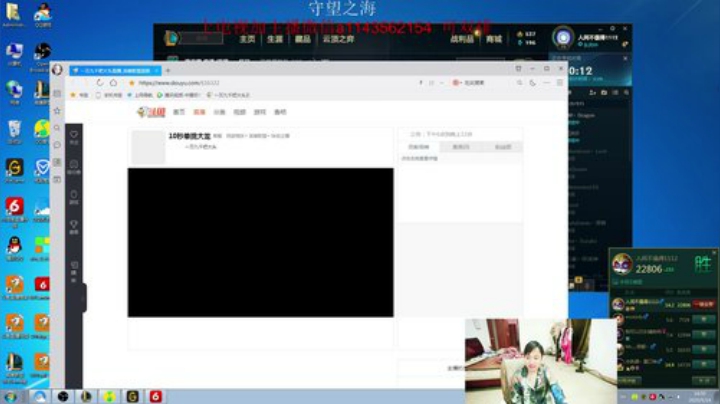Click the webcam overlay video
The image size is (720, 404).
(540, 361)
